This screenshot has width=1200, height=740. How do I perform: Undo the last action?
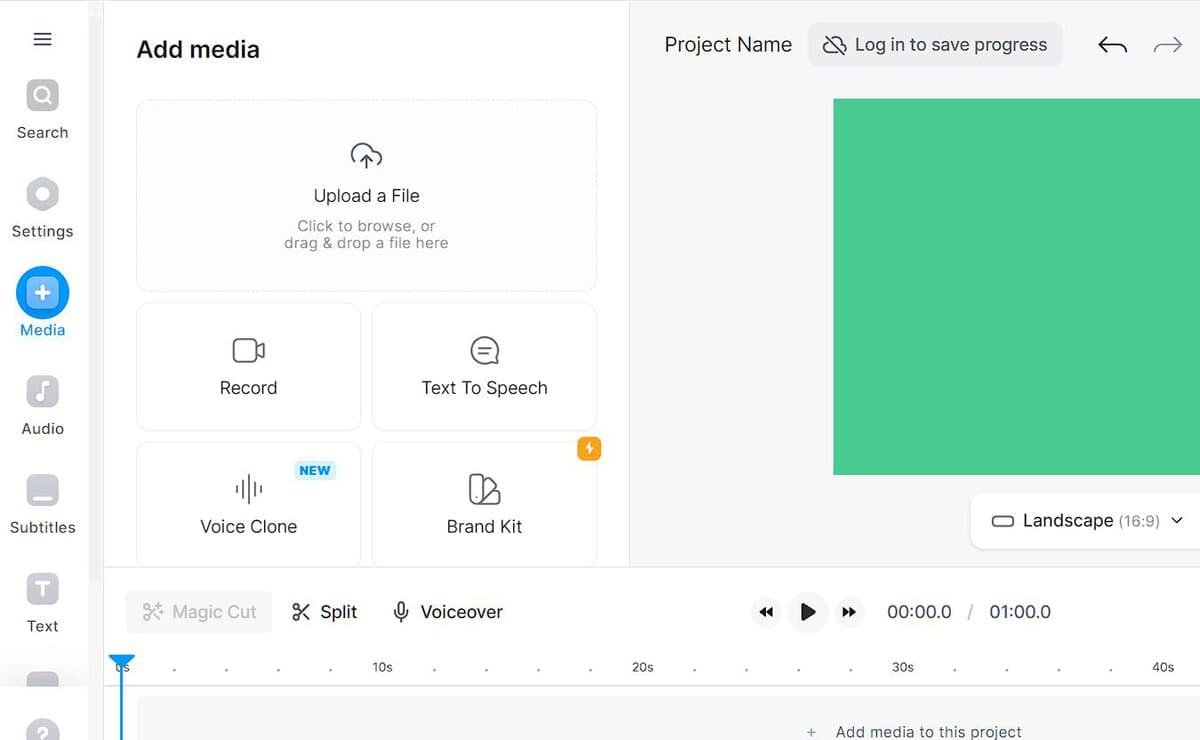1112,45
